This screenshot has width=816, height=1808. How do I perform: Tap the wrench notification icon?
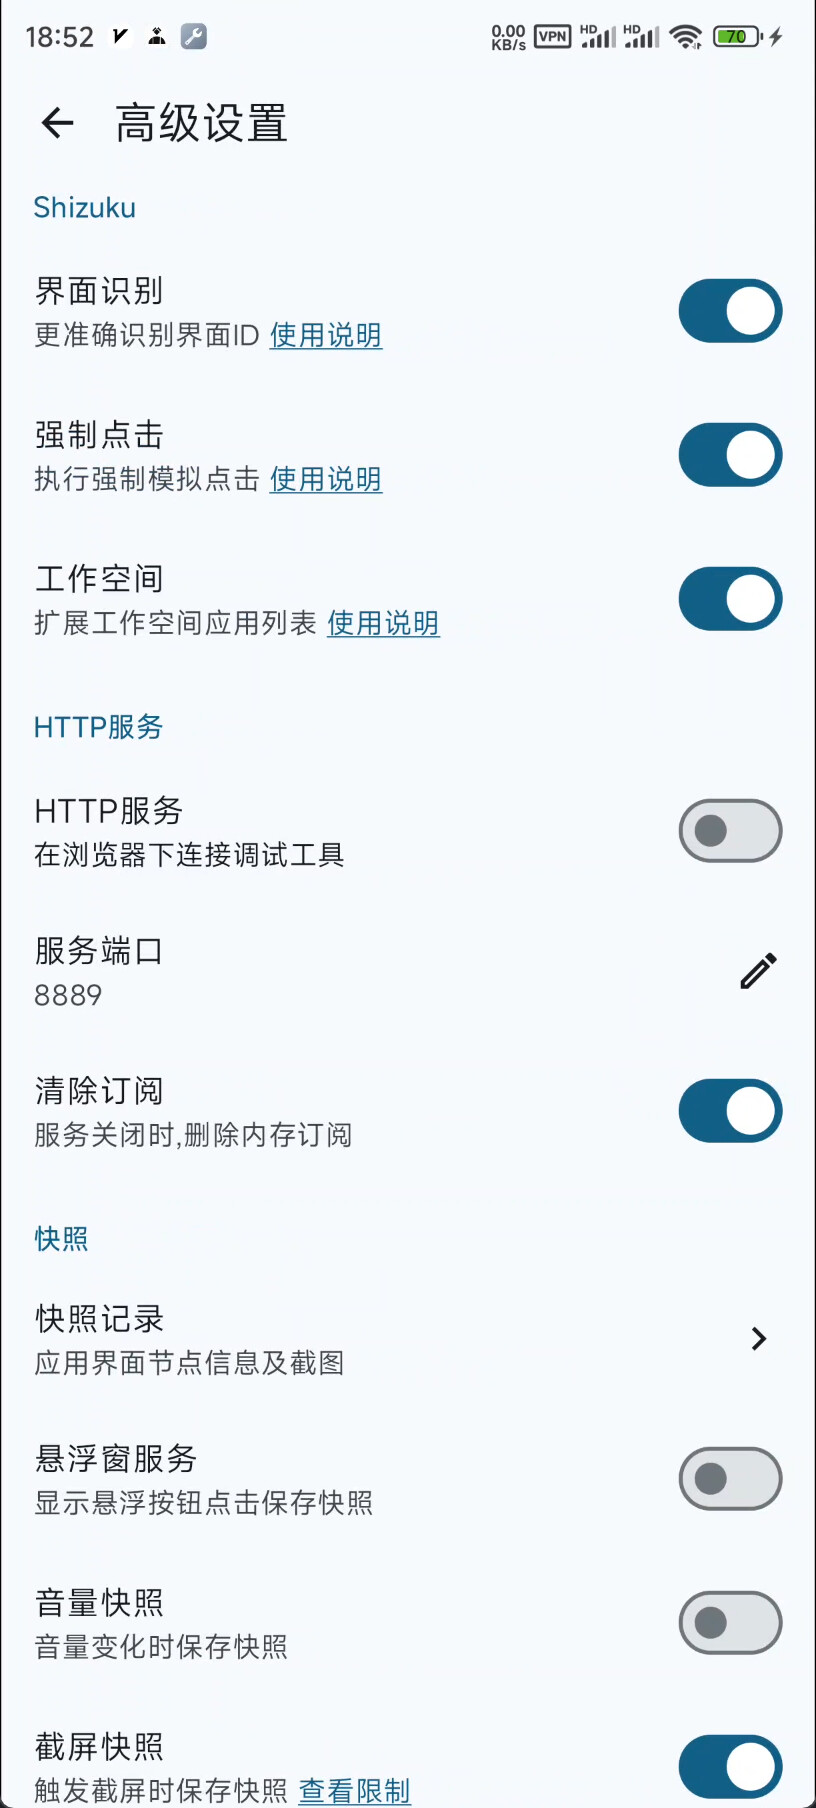coord(193,37)
